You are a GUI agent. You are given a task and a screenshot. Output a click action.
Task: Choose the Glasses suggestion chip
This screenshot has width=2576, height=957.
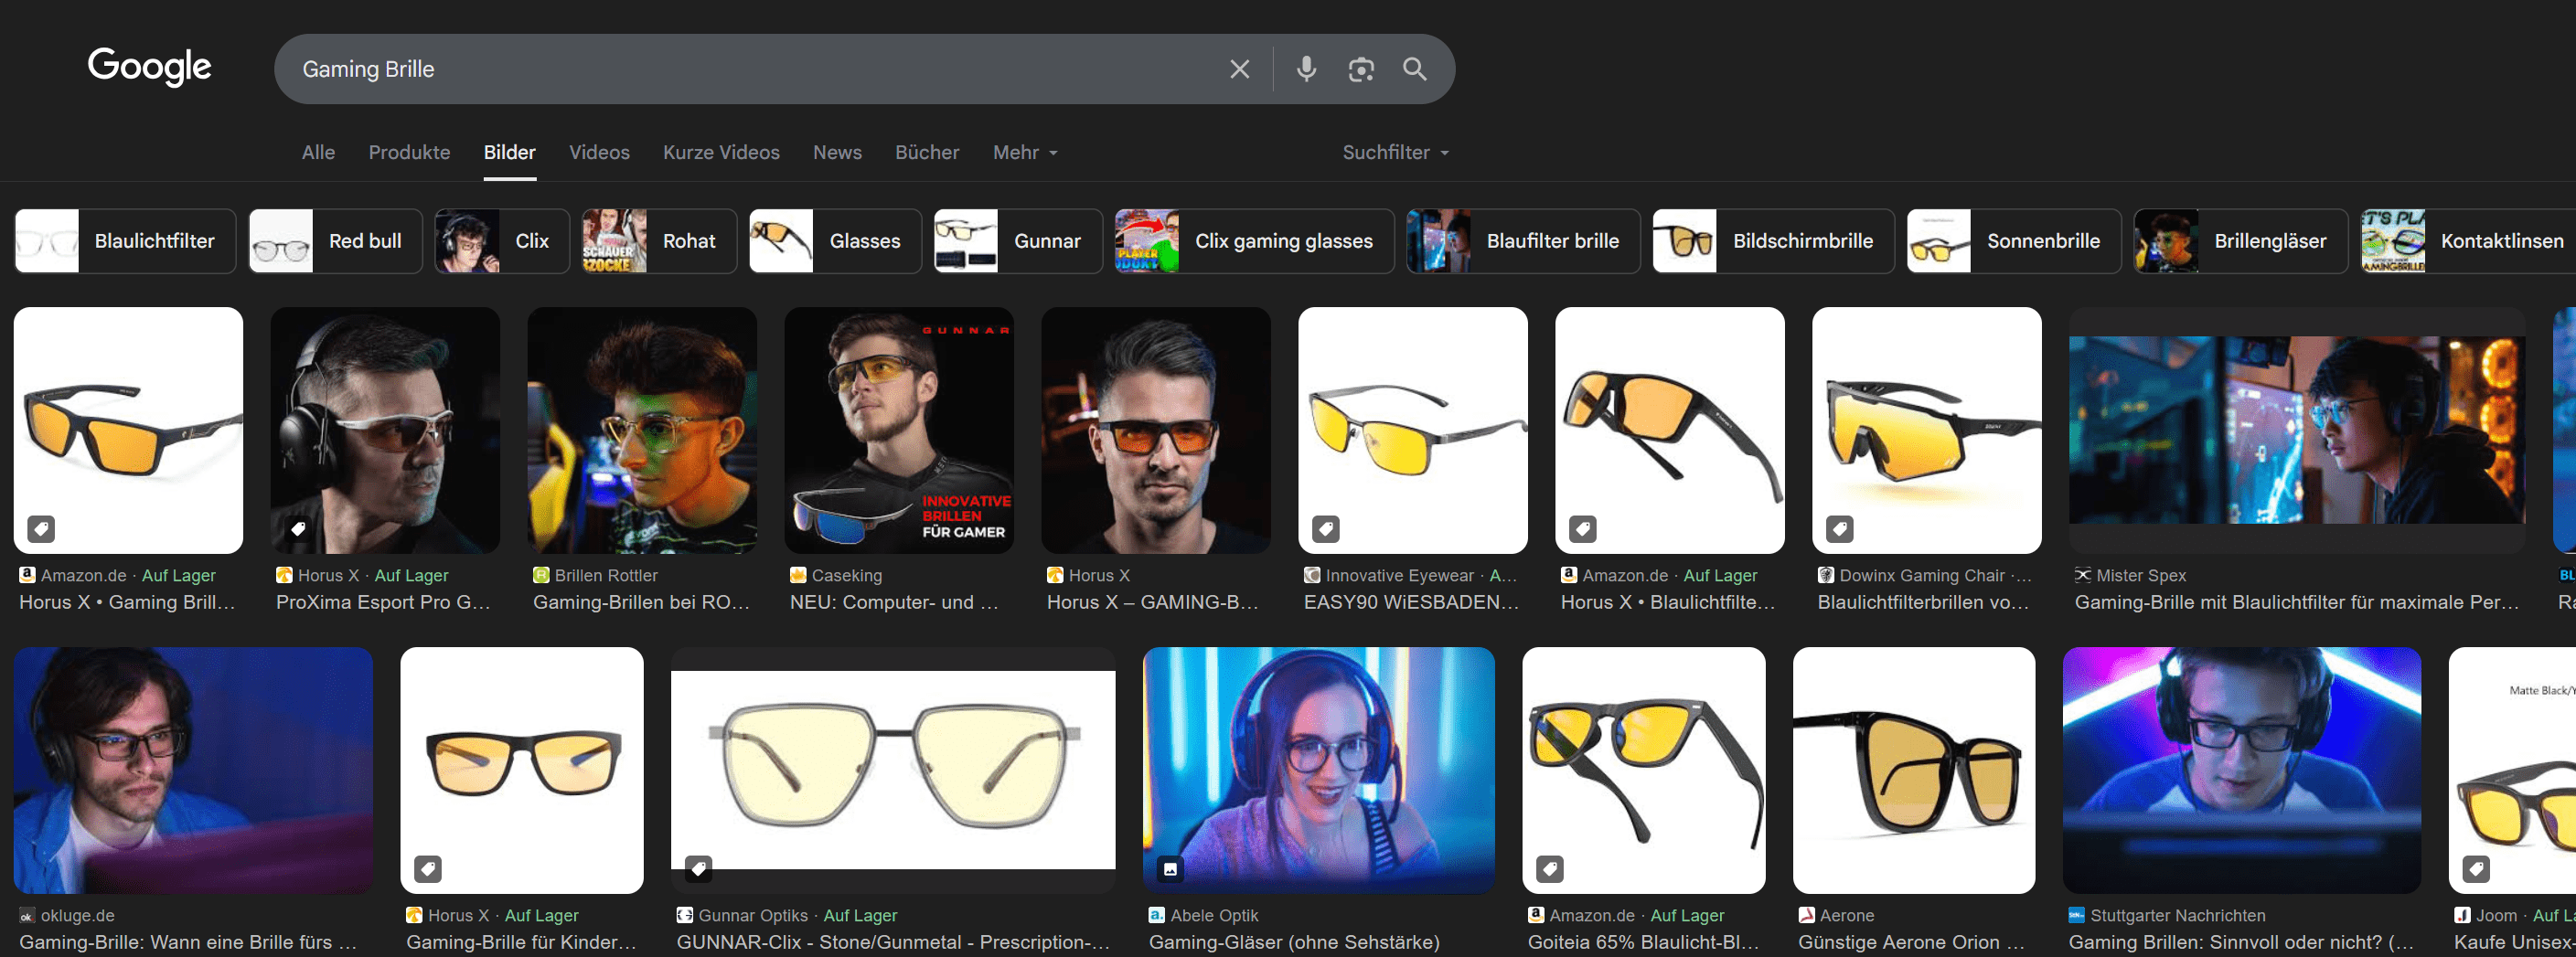pos(835,241)
